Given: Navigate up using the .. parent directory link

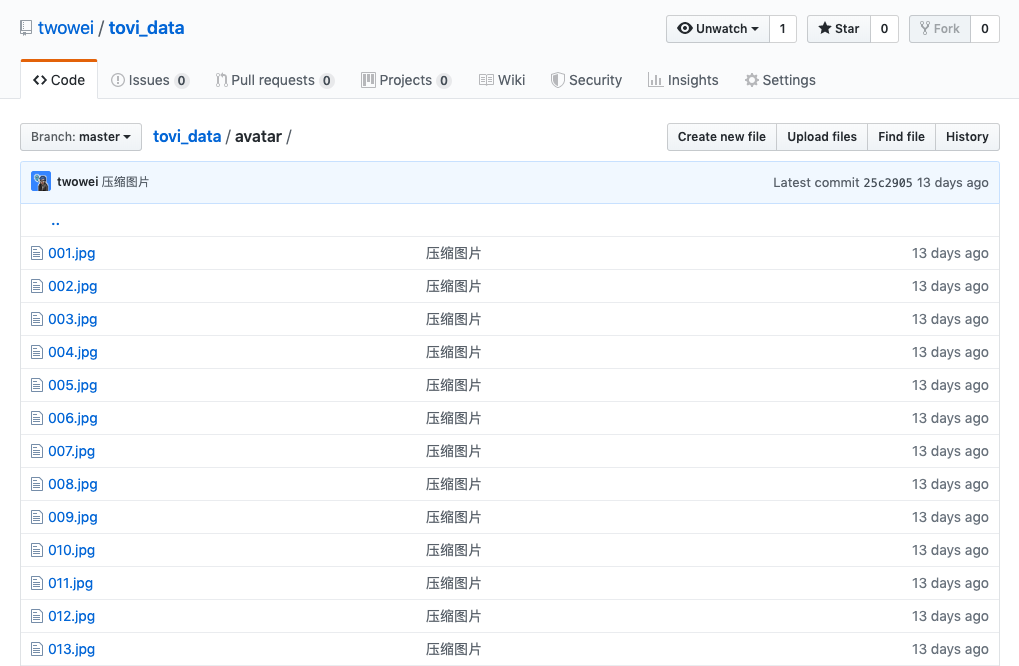Looking at the screenshot, I should tap(55, 221).
